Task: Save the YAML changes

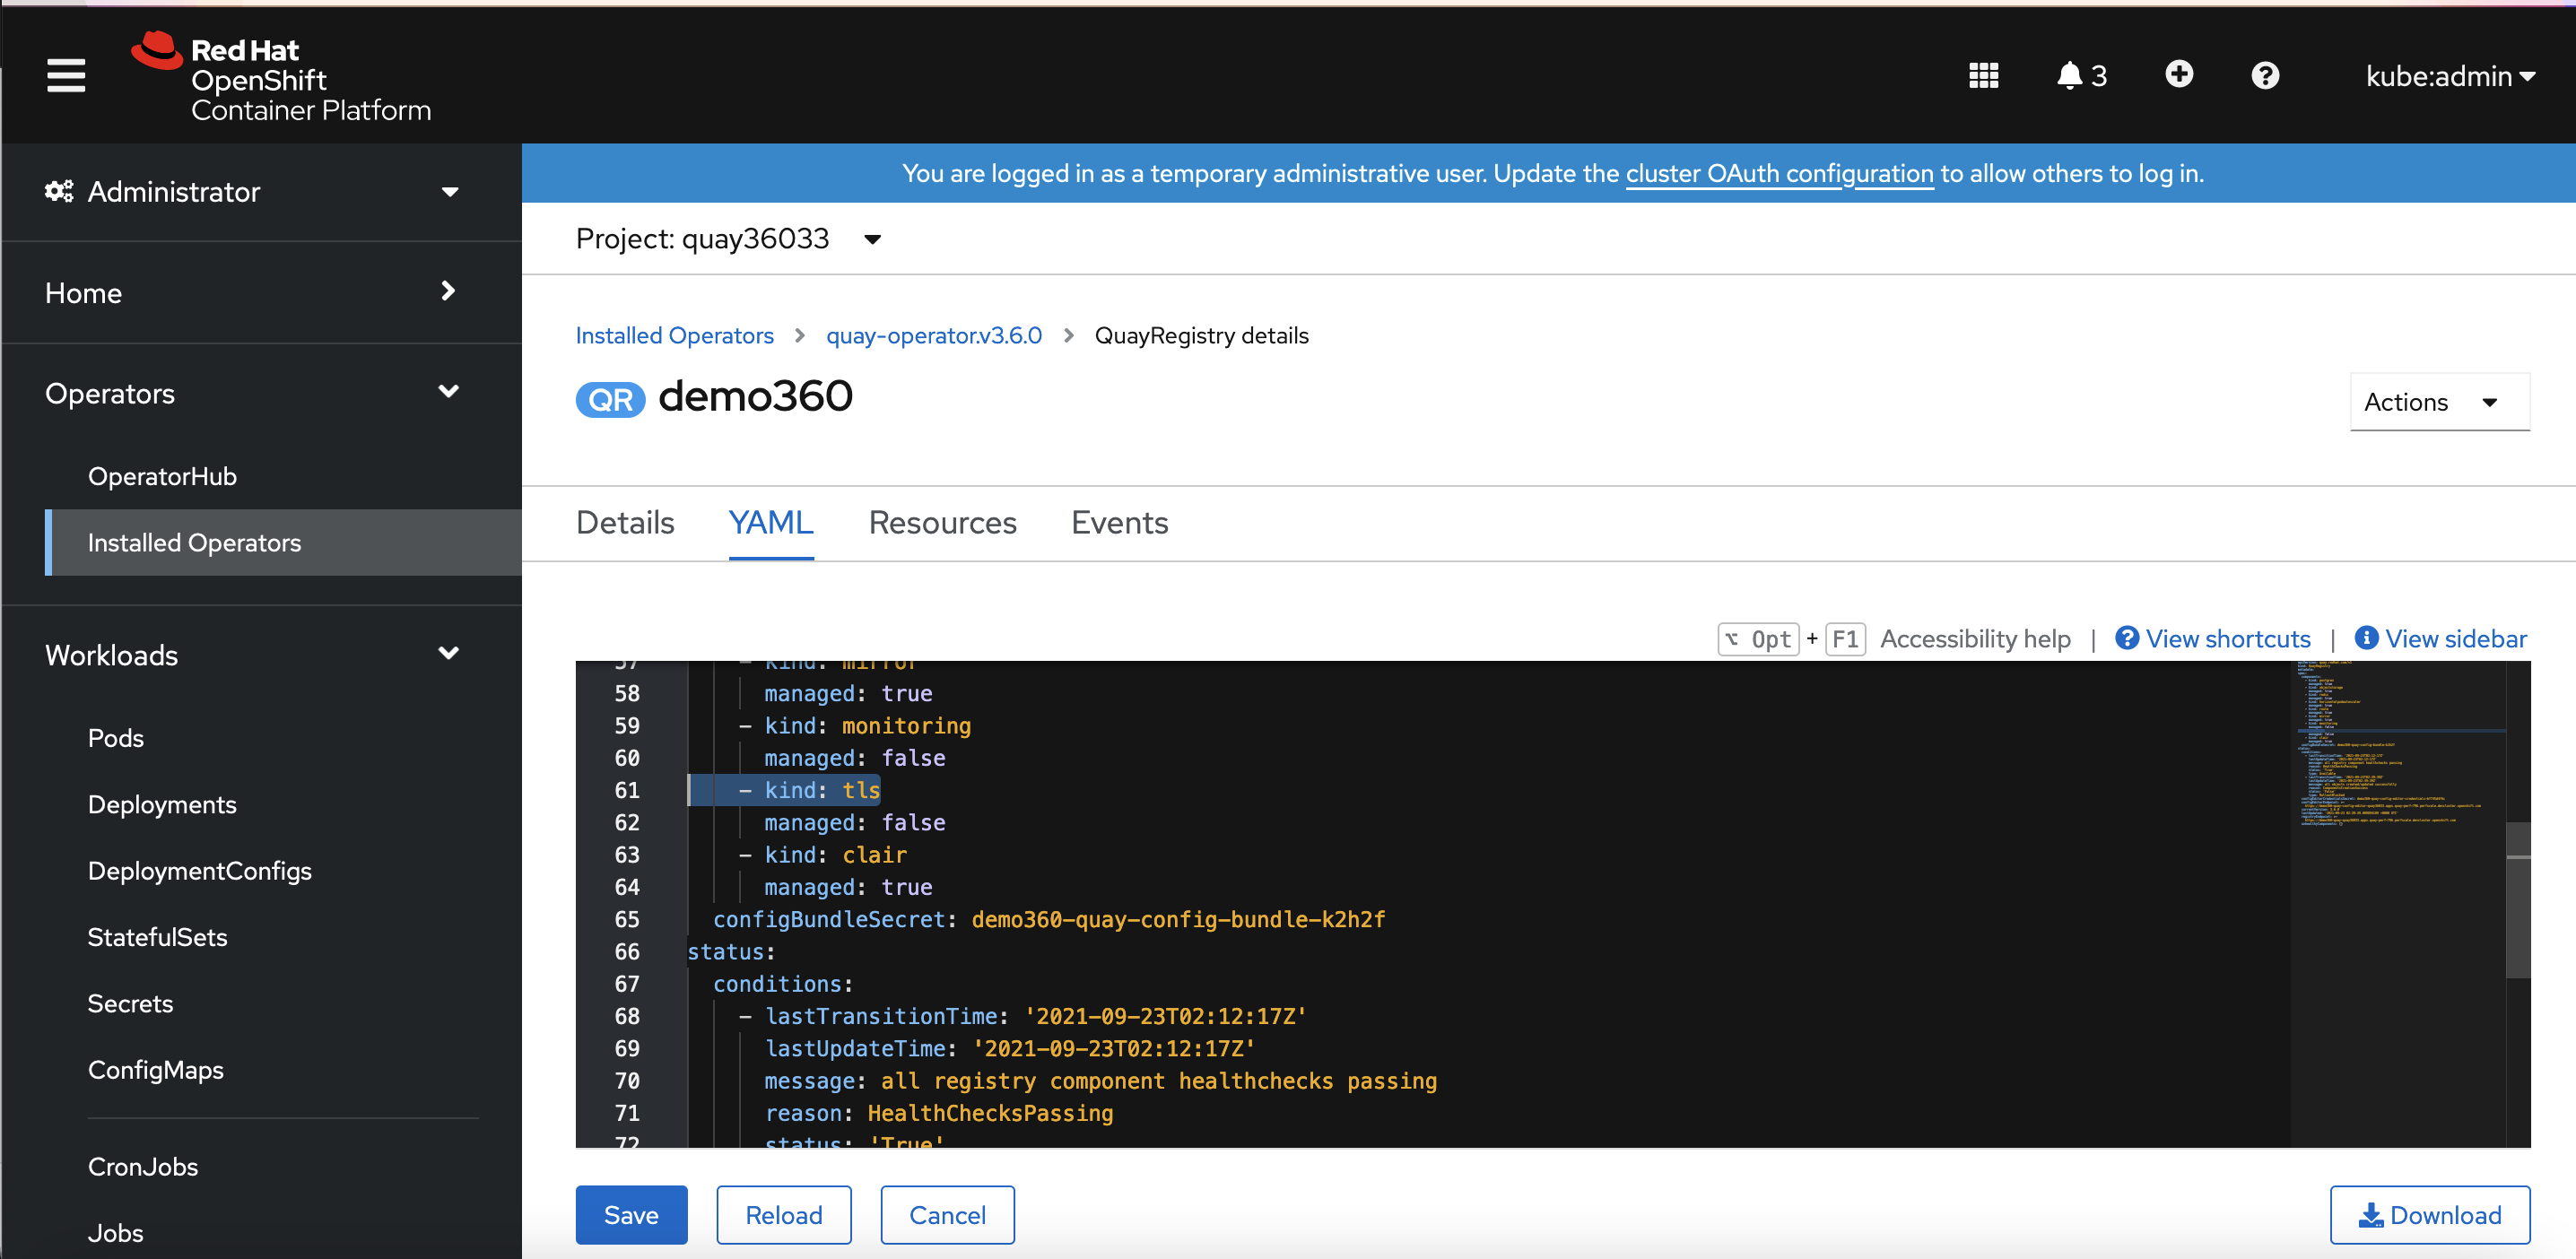Action: [631, 1214]
